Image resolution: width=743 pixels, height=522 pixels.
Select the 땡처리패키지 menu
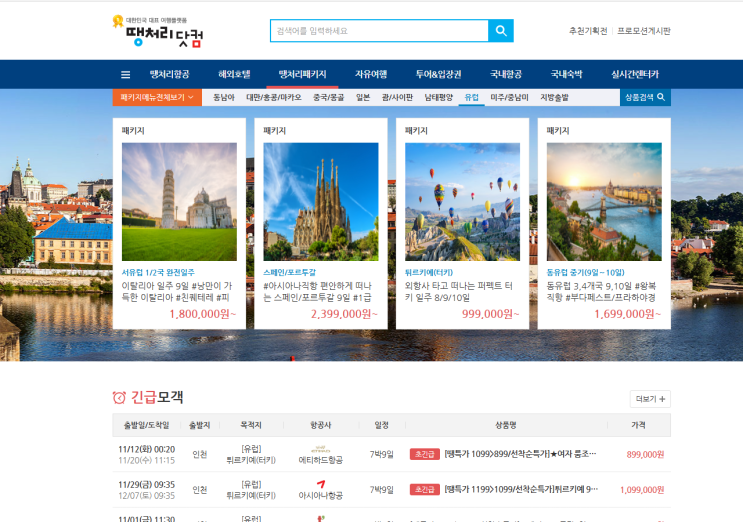pyautogui.click(x=302, y=74)
